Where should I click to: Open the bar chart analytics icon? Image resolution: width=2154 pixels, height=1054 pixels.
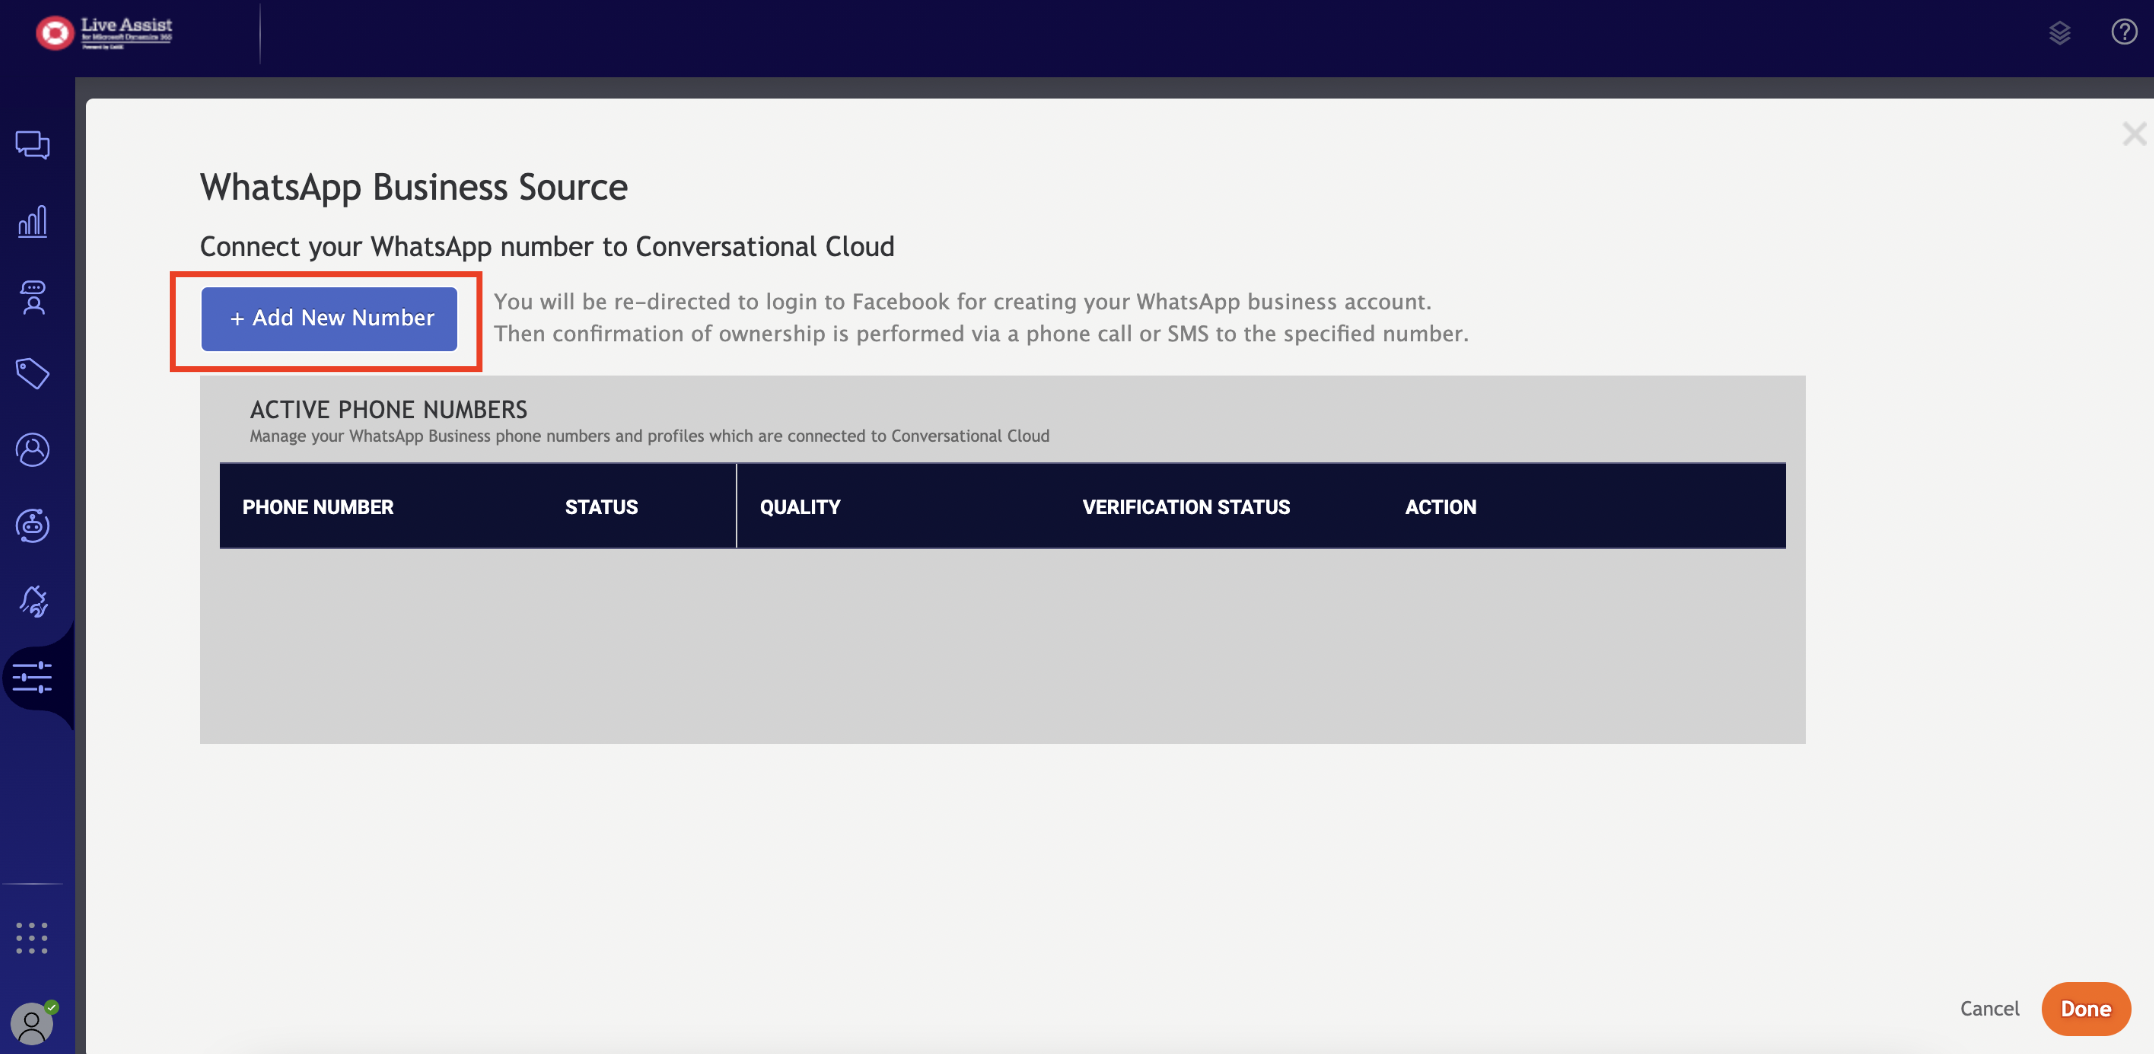pyautogui.click(x=33, y=221)
